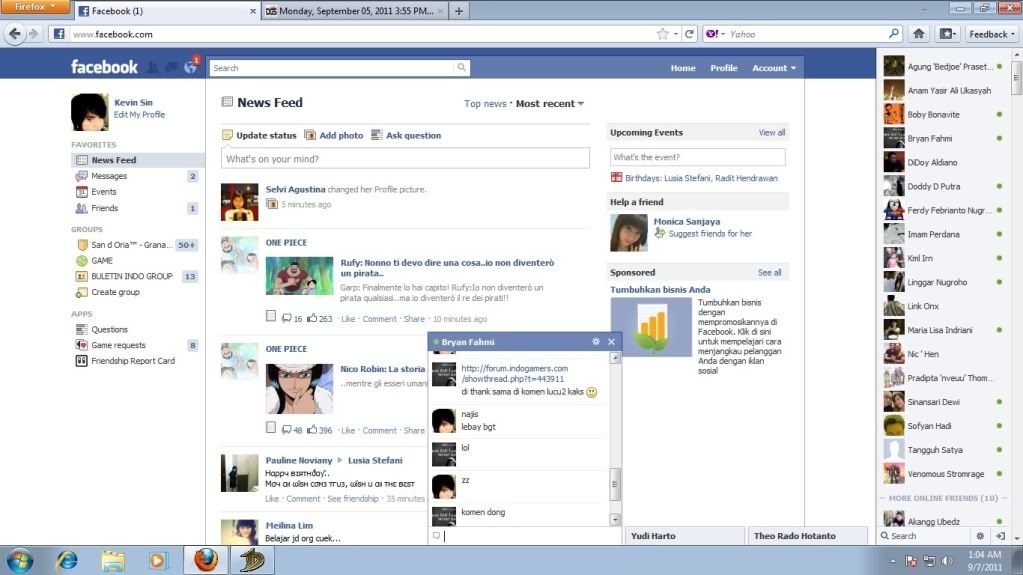Click Facebook search box
The width and height of the screenshot is (1023, 575).
(x=332, y=68)
